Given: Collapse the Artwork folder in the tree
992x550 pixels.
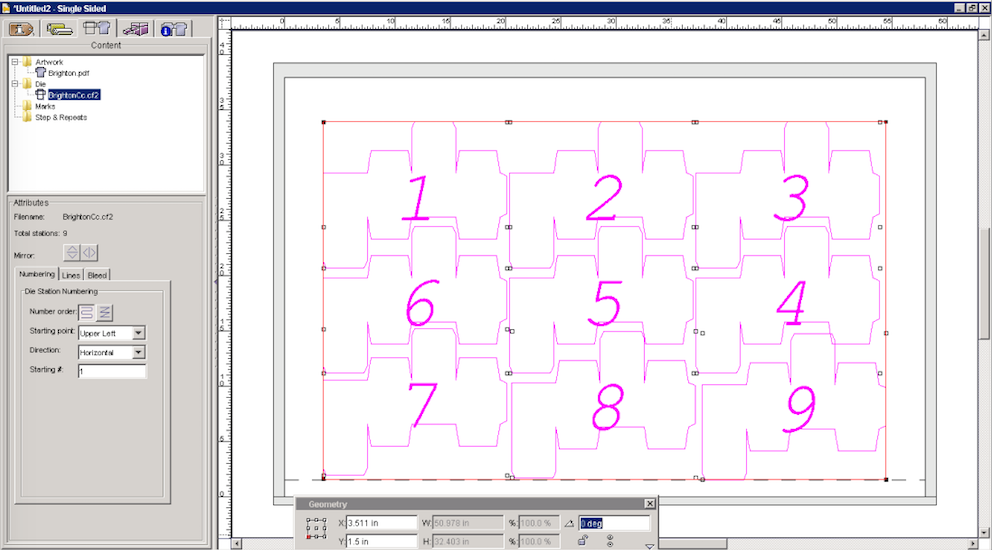Looking at the screenshot, I should (x=15, y=62).
